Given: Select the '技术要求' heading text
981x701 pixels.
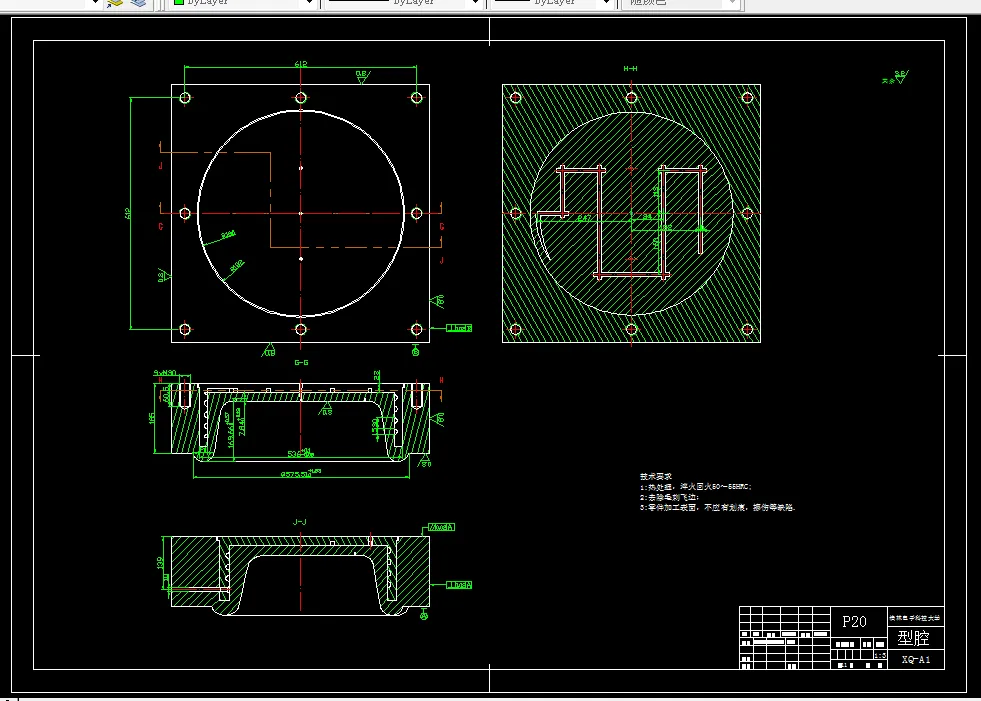Looking at the screenshot, I should (x=655, y=476).
